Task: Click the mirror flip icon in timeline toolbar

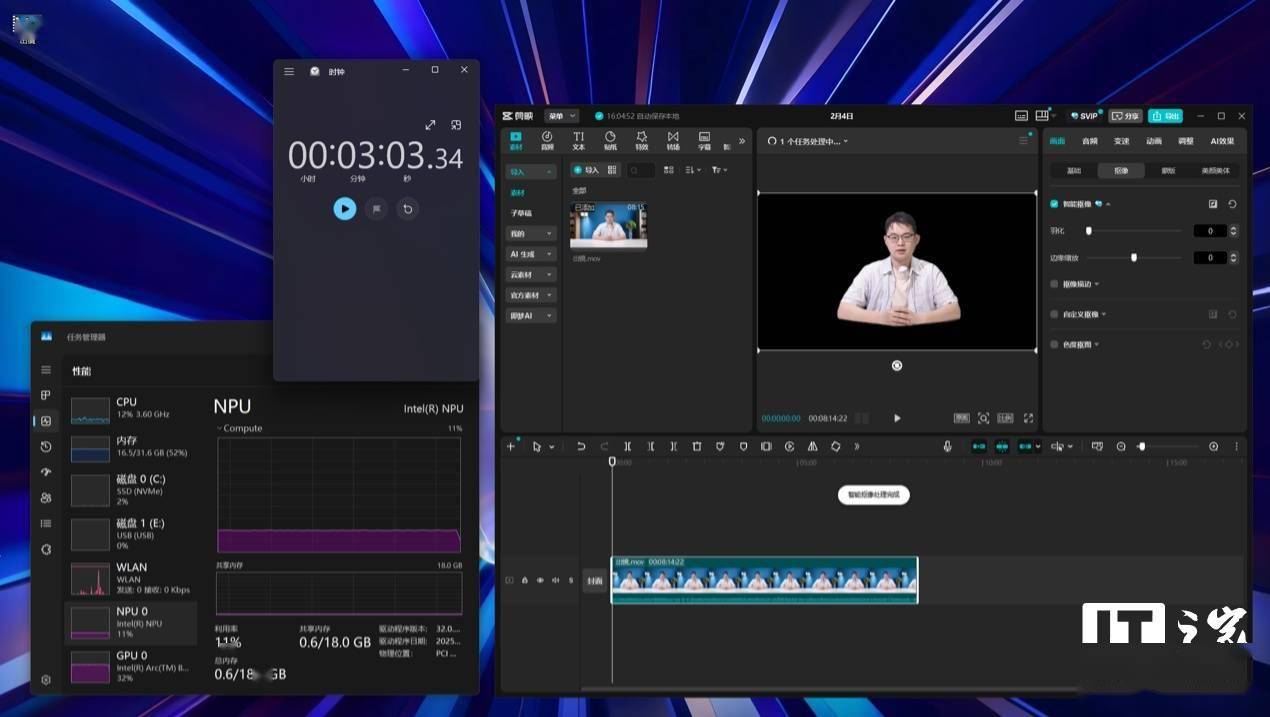Action: pyautogui.click(x=812, y=447)
